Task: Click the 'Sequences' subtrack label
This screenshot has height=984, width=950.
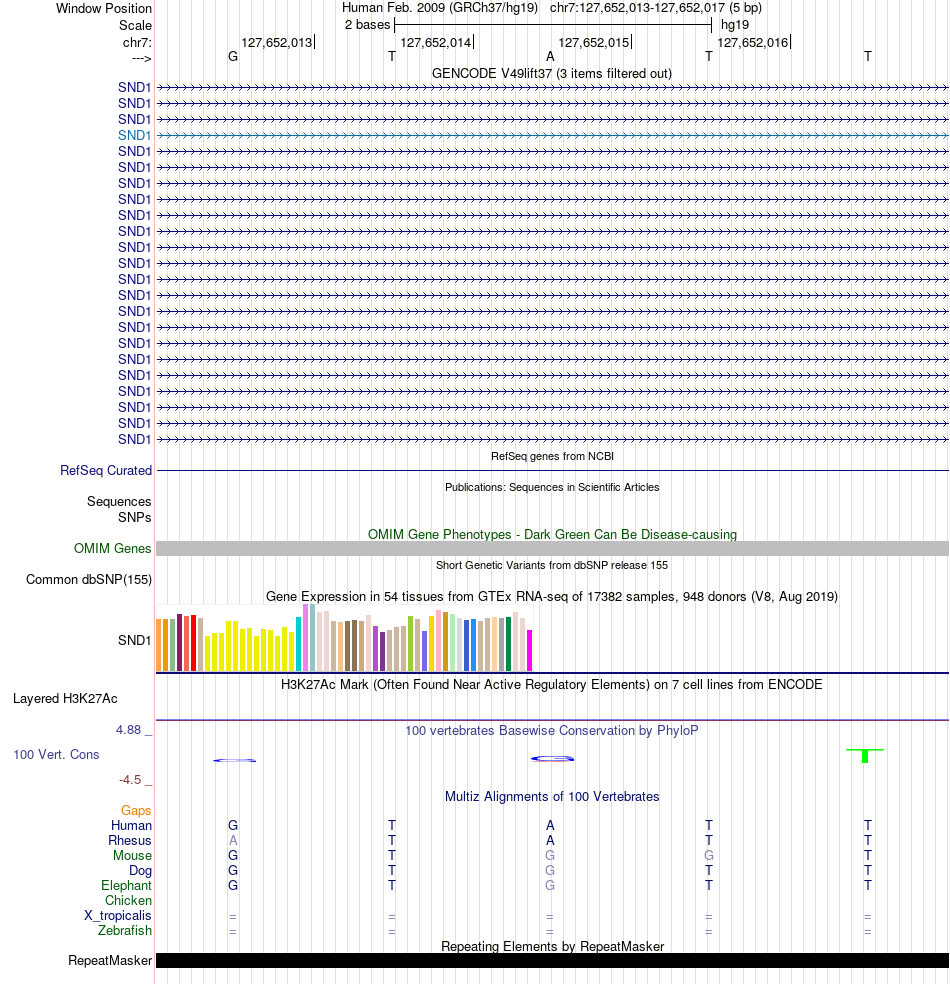Action: point(119,501)
